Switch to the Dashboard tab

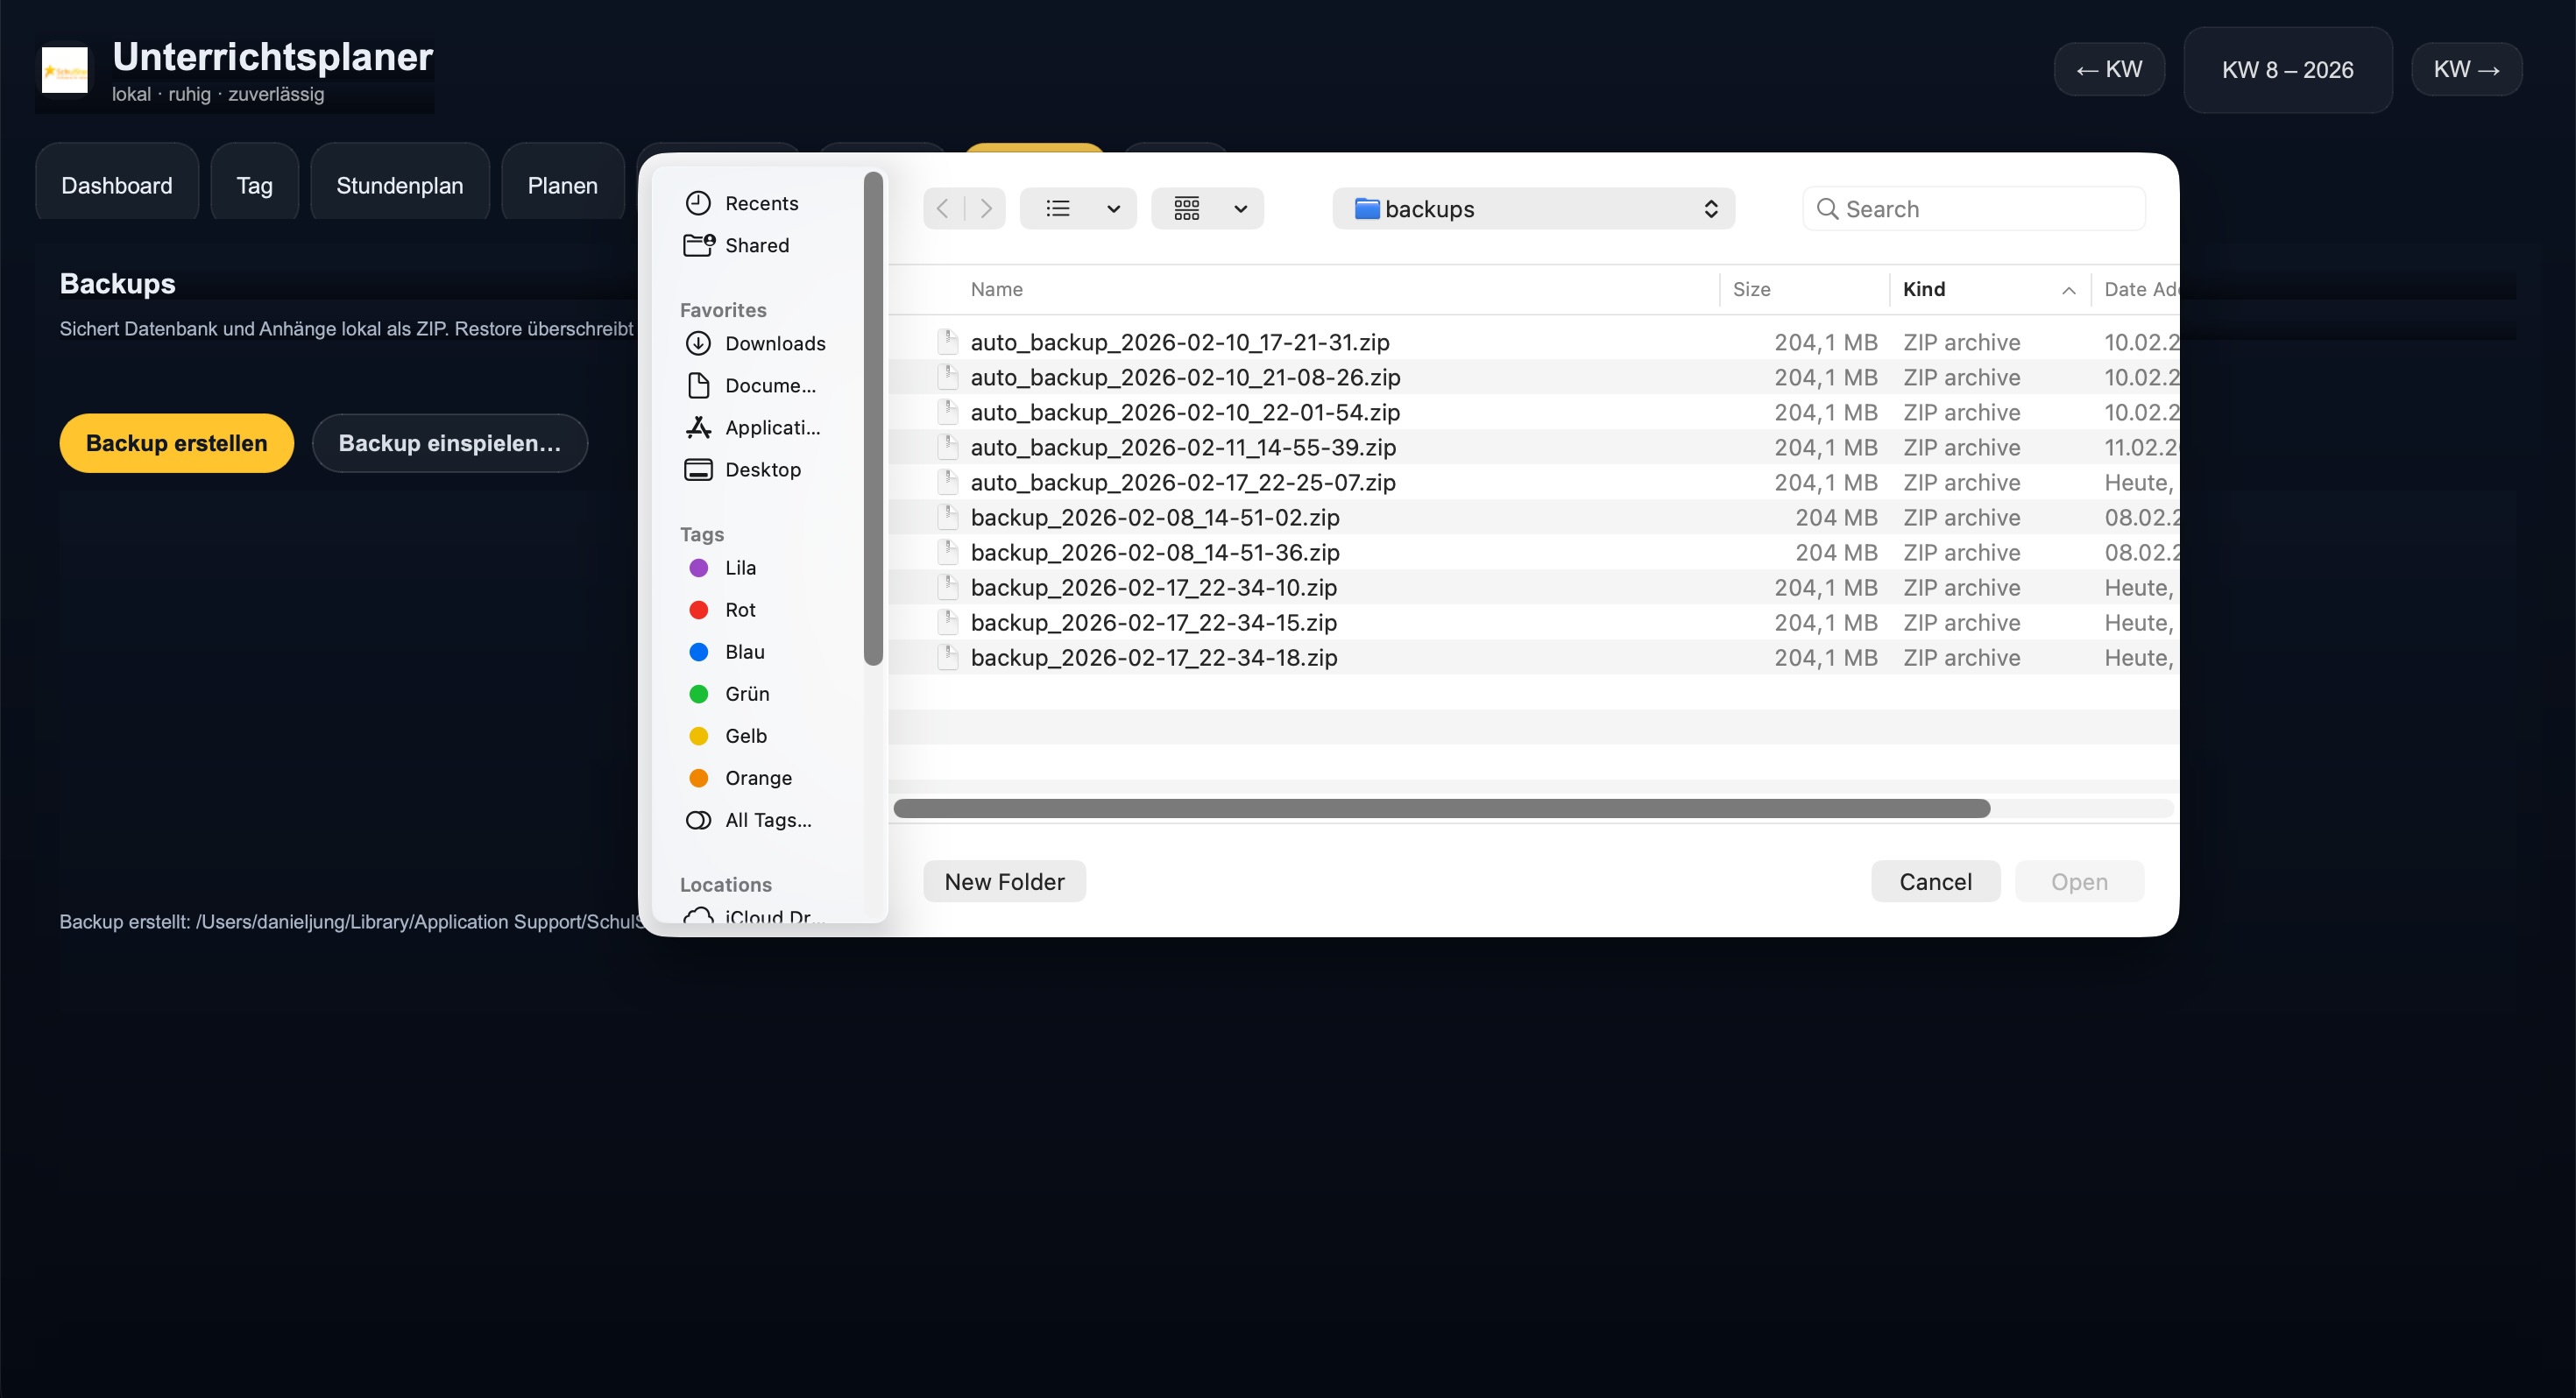[x=116, y=185]
